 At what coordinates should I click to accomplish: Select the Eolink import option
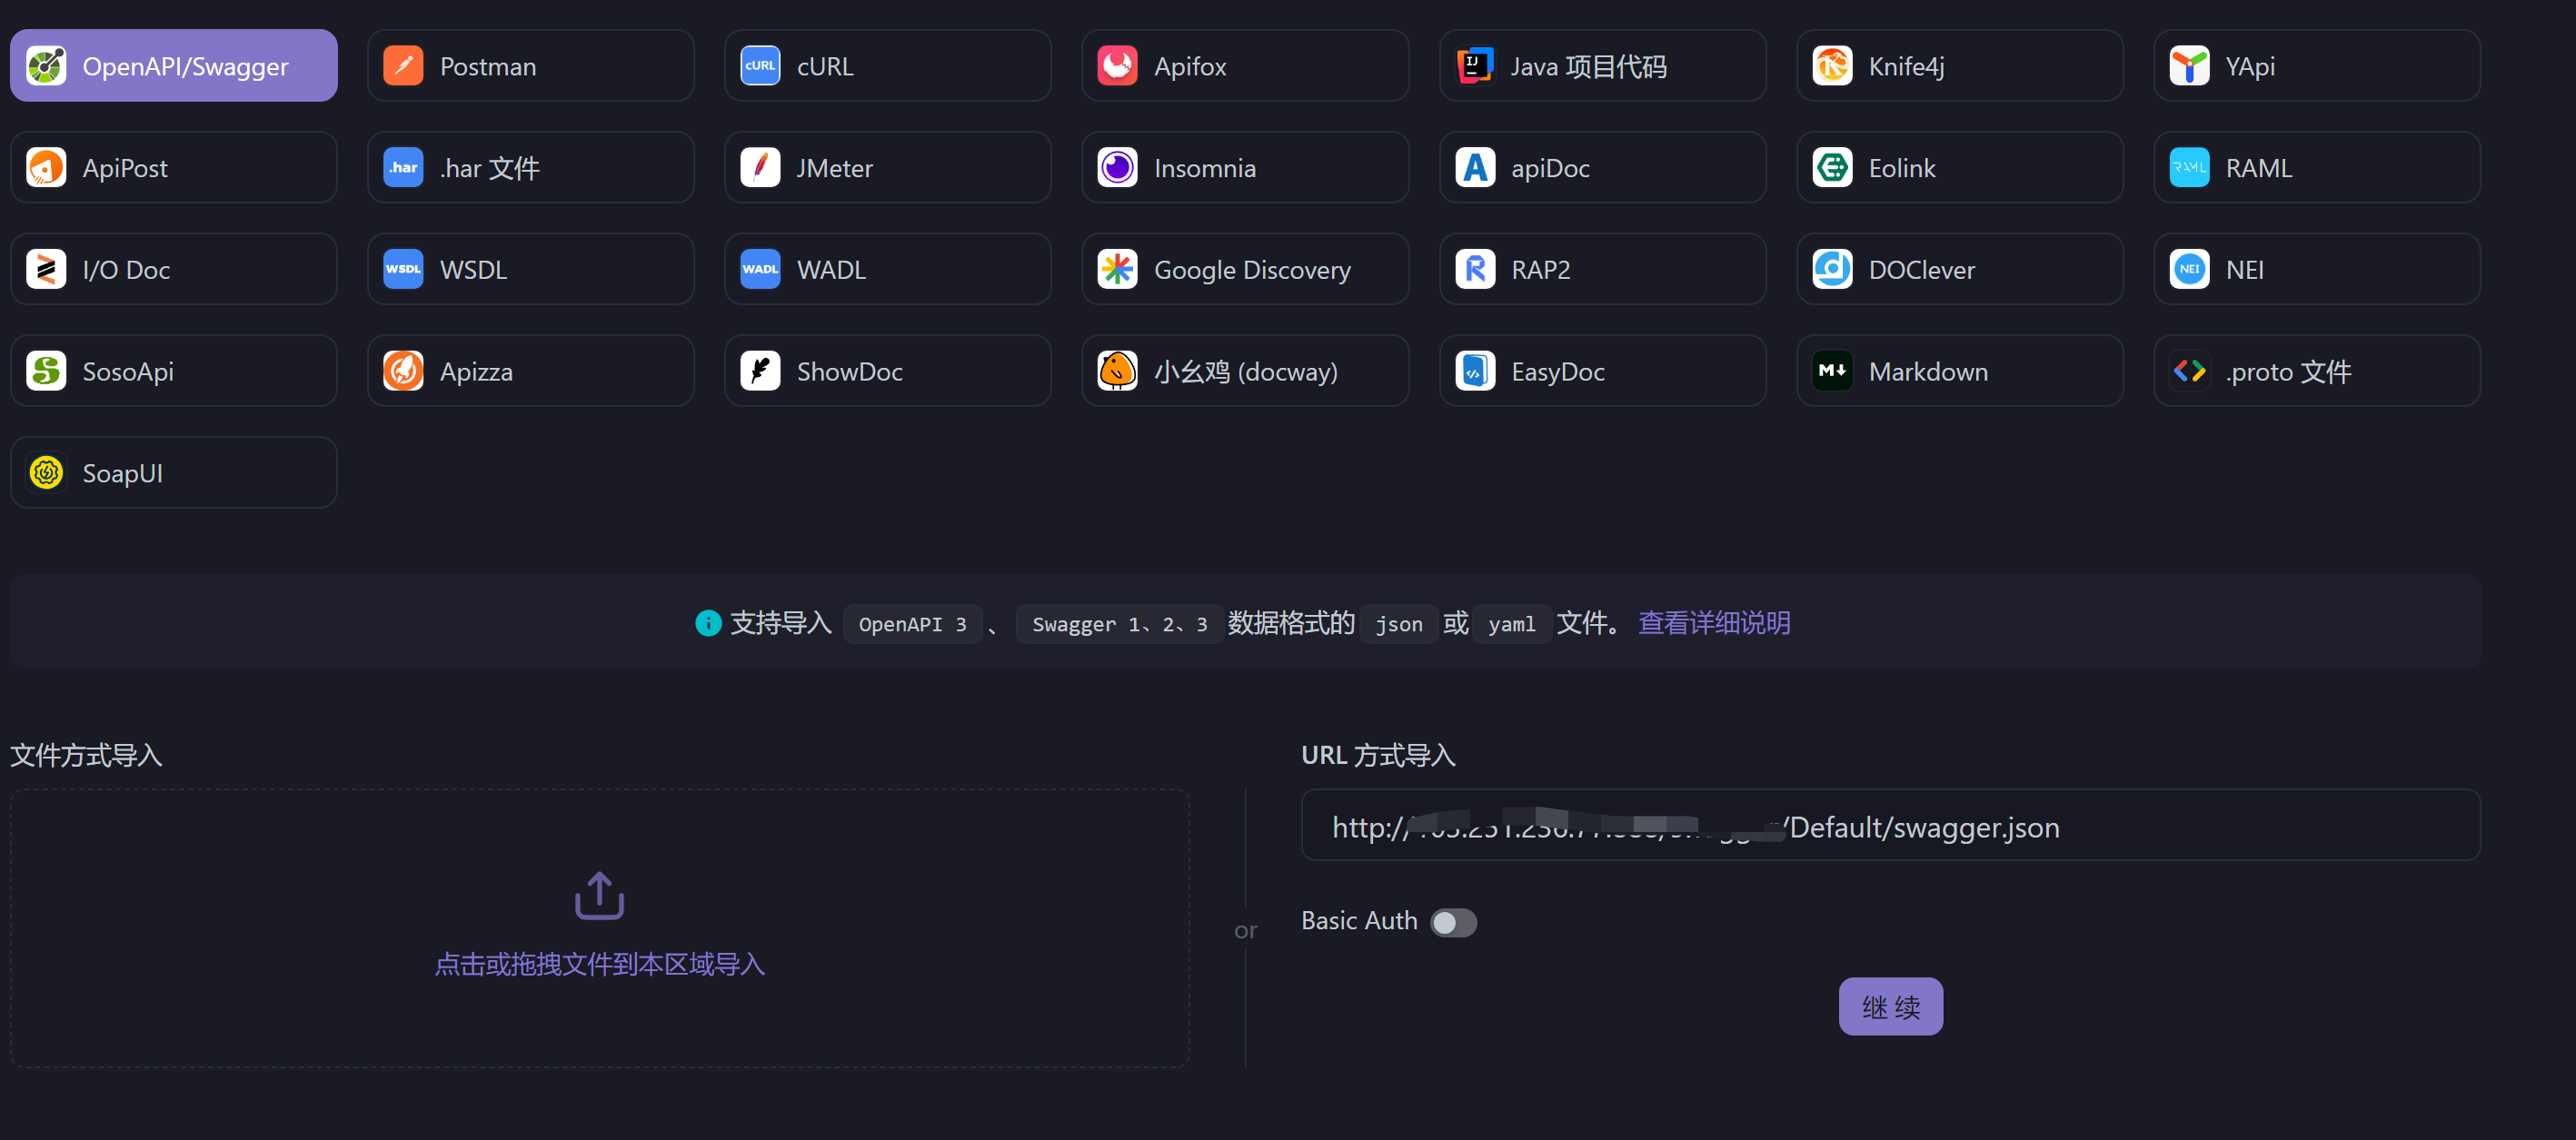click(x=1960, y=168)
